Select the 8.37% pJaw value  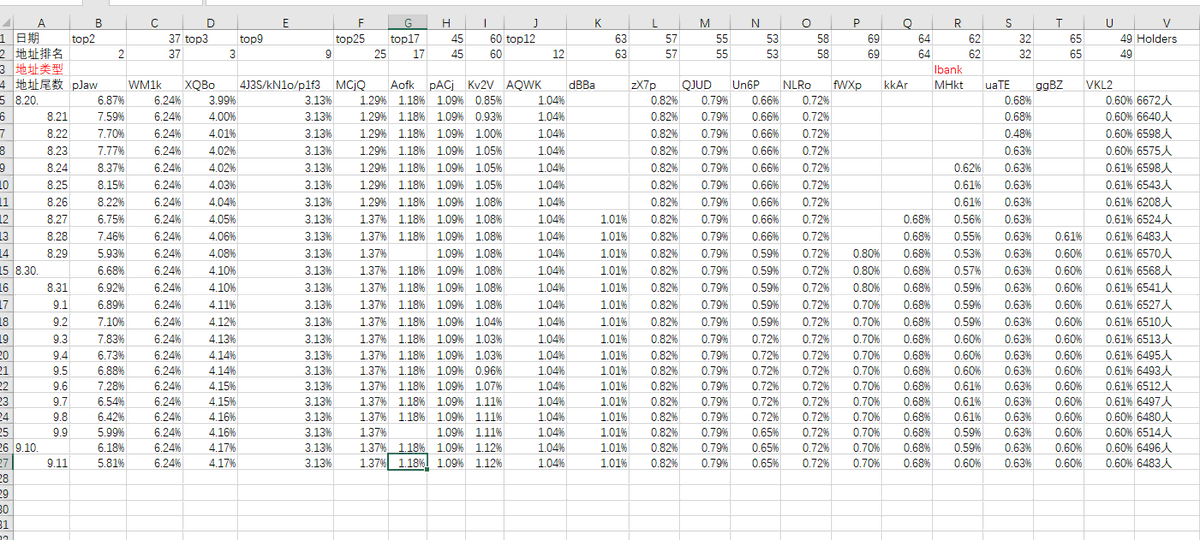pyautogui.click(x=98, y=168)
